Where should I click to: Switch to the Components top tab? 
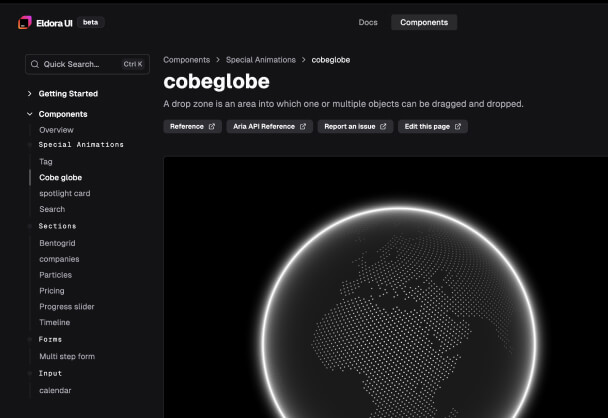[x=424, y=22]
